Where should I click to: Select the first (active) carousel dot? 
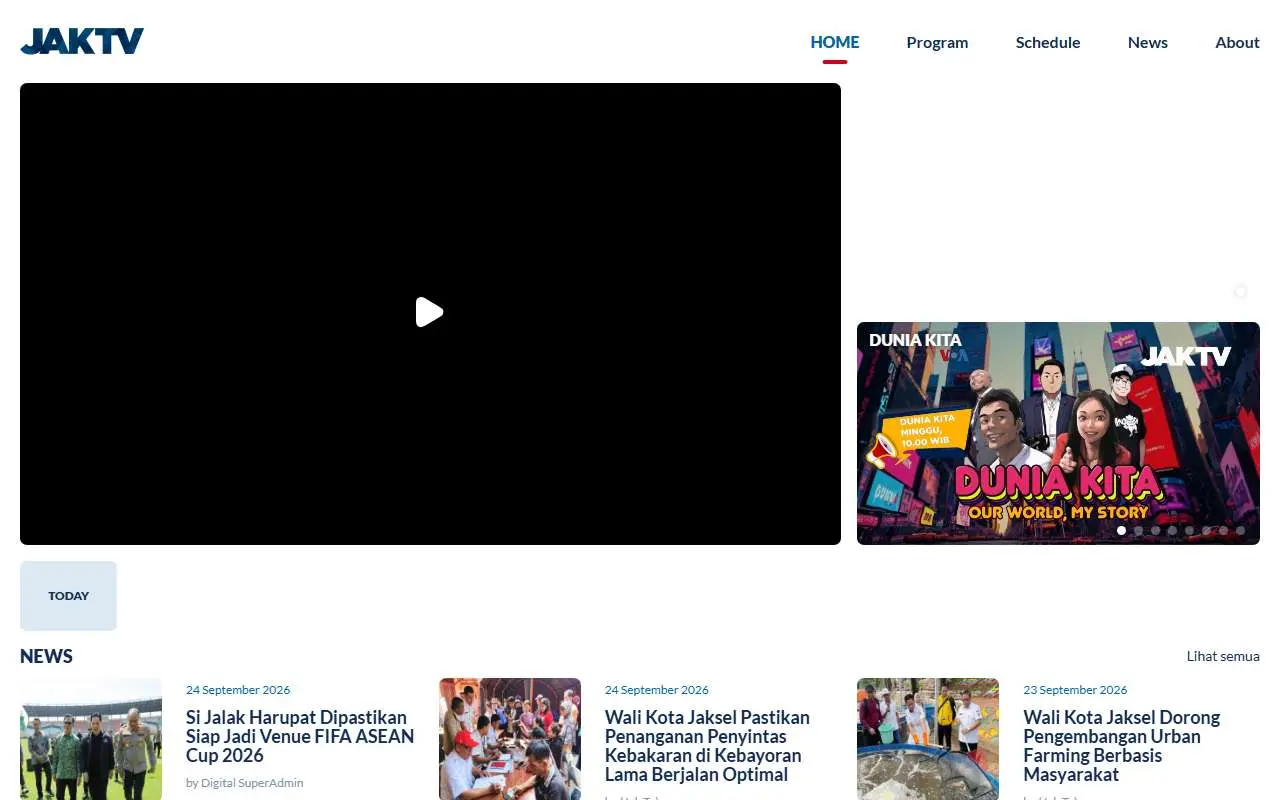click(1121, 531)
